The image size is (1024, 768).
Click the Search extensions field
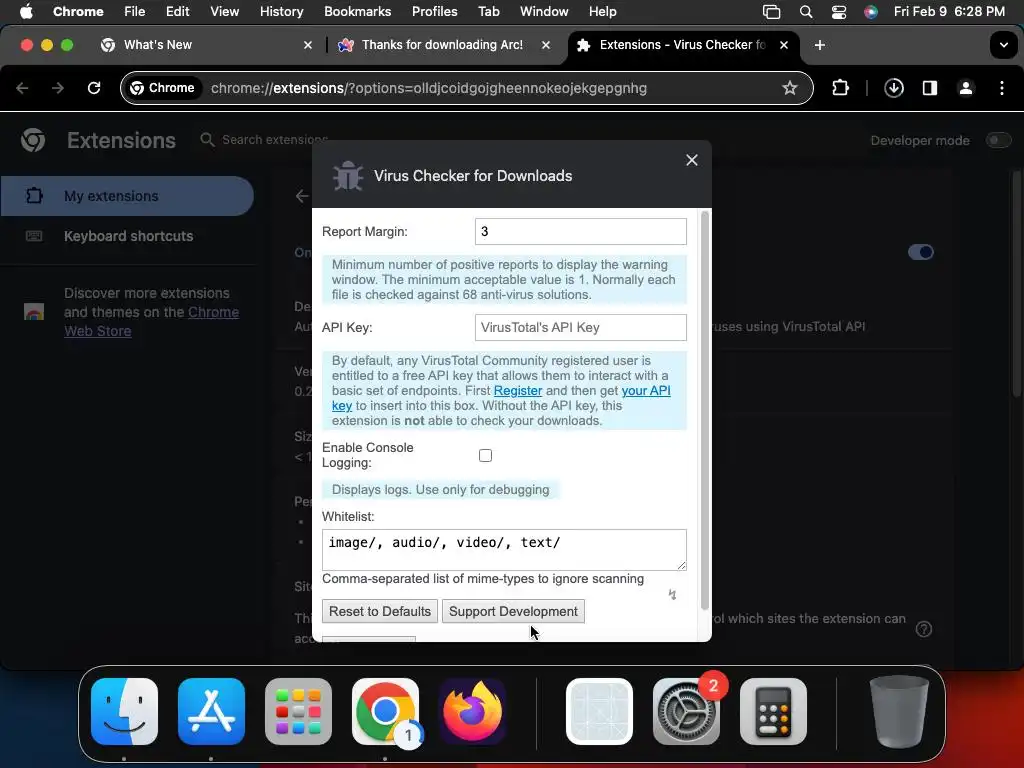coord(274,140)
